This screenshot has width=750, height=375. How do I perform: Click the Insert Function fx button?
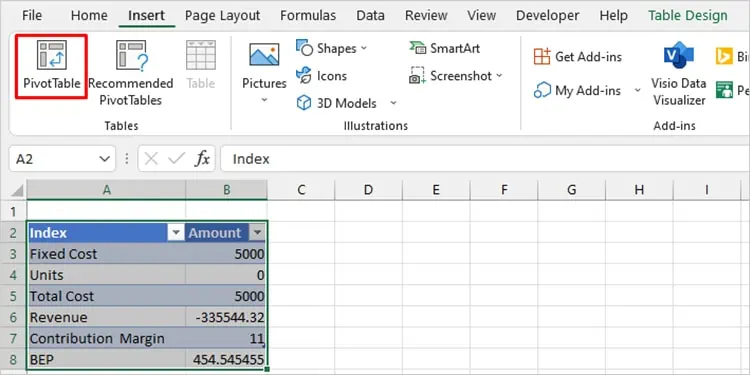(202, 159)
